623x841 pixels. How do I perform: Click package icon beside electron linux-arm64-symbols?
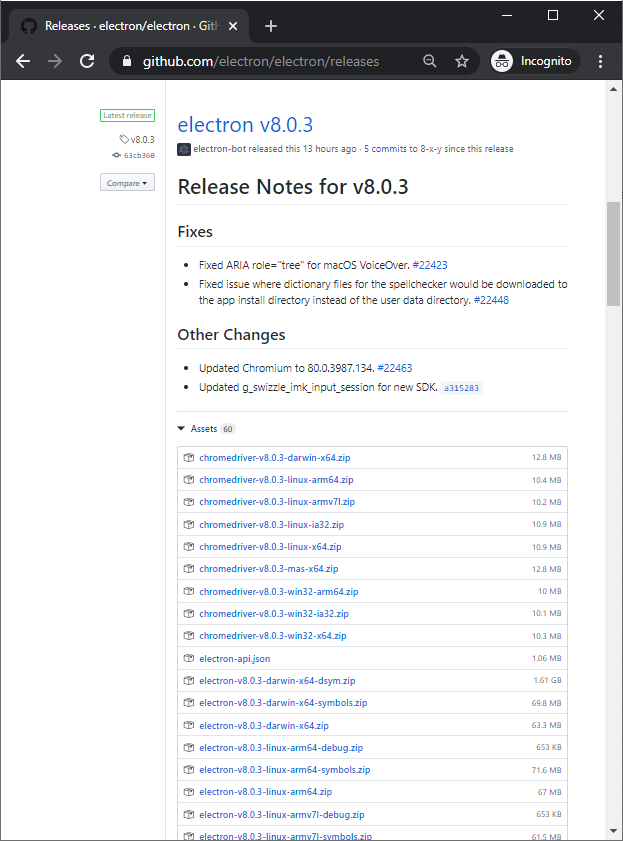coord(189,770)
